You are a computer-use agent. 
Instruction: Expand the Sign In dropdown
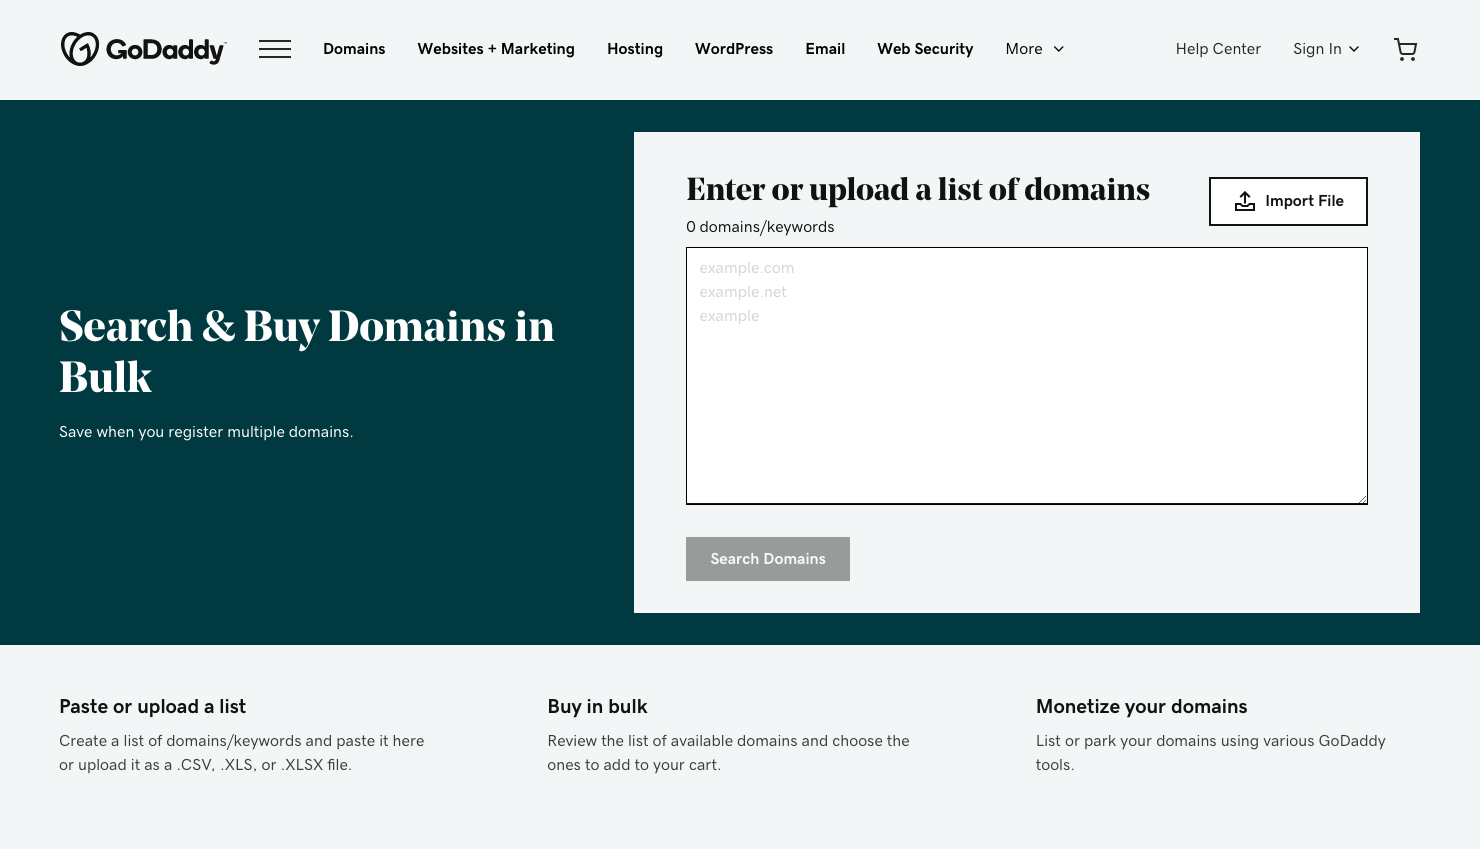(x=1326, y=49)
